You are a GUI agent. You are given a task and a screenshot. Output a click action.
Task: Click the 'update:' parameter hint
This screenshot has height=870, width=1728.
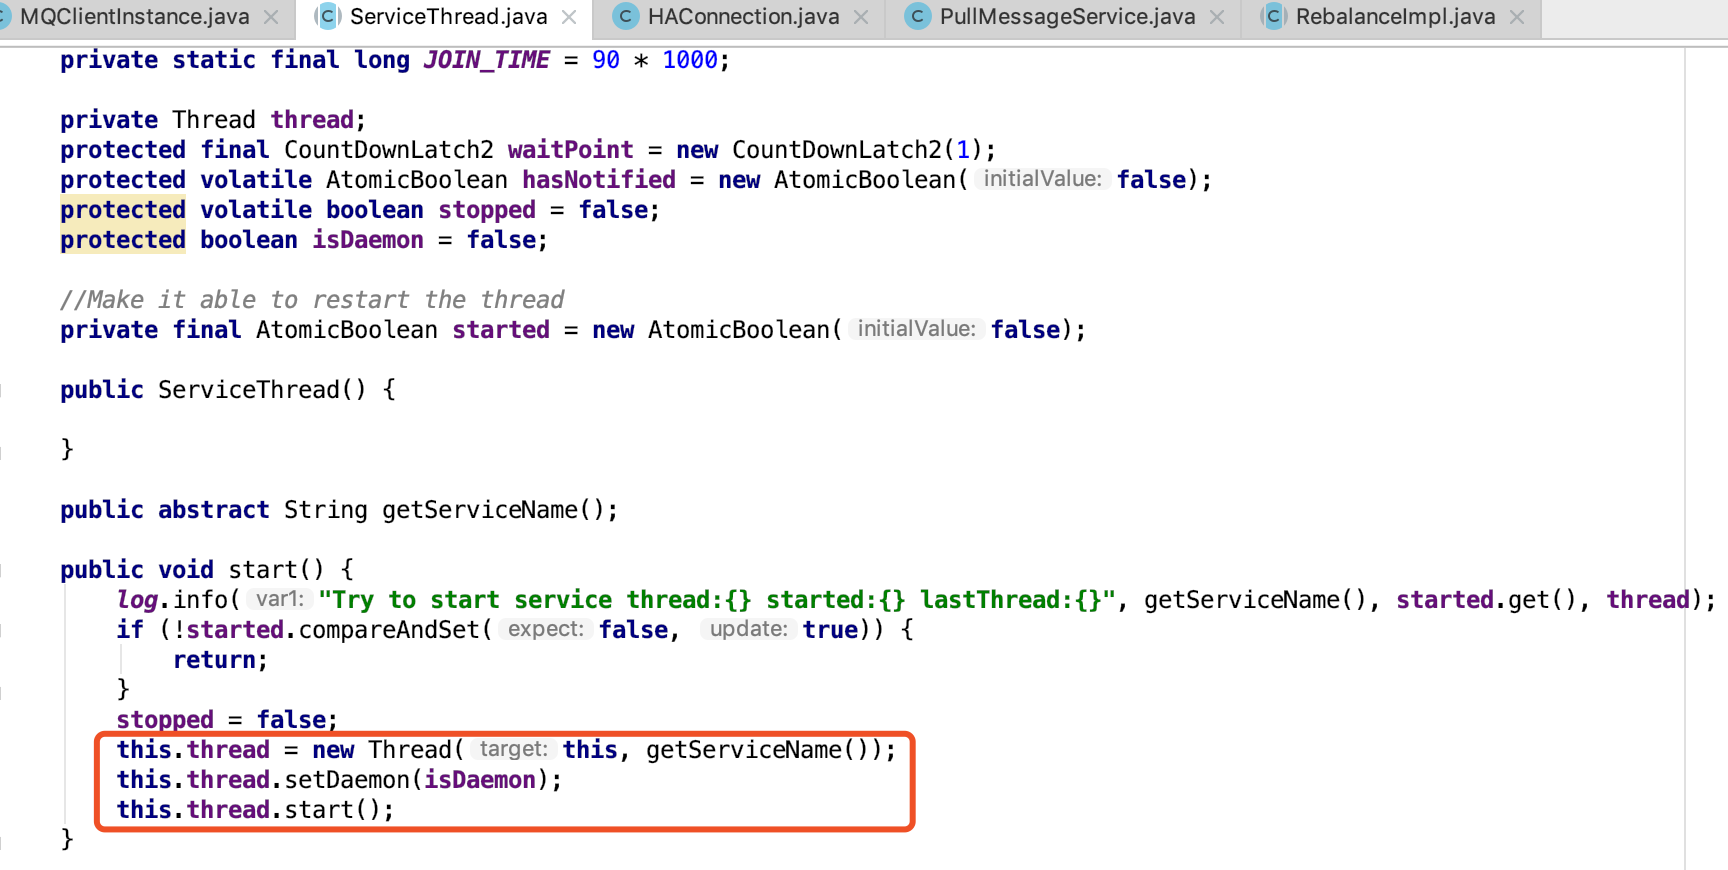(x=748, y=629)
